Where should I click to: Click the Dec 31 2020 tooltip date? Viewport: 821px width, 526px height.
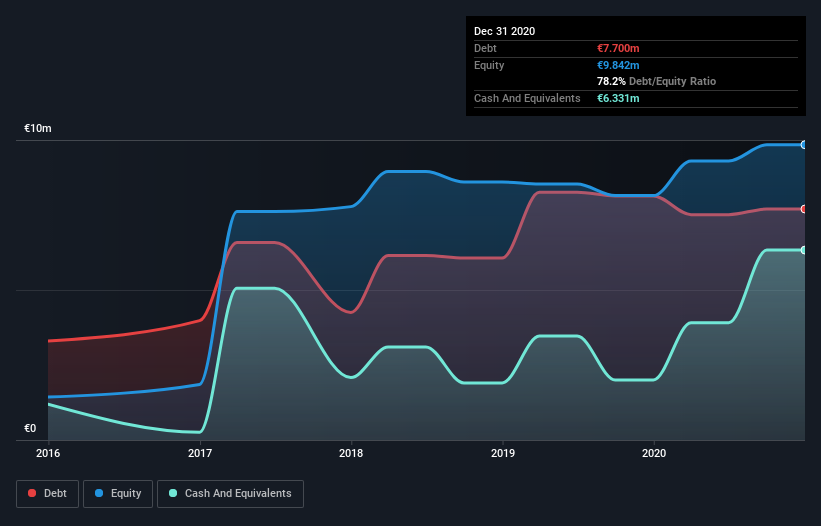click(505, 31)
